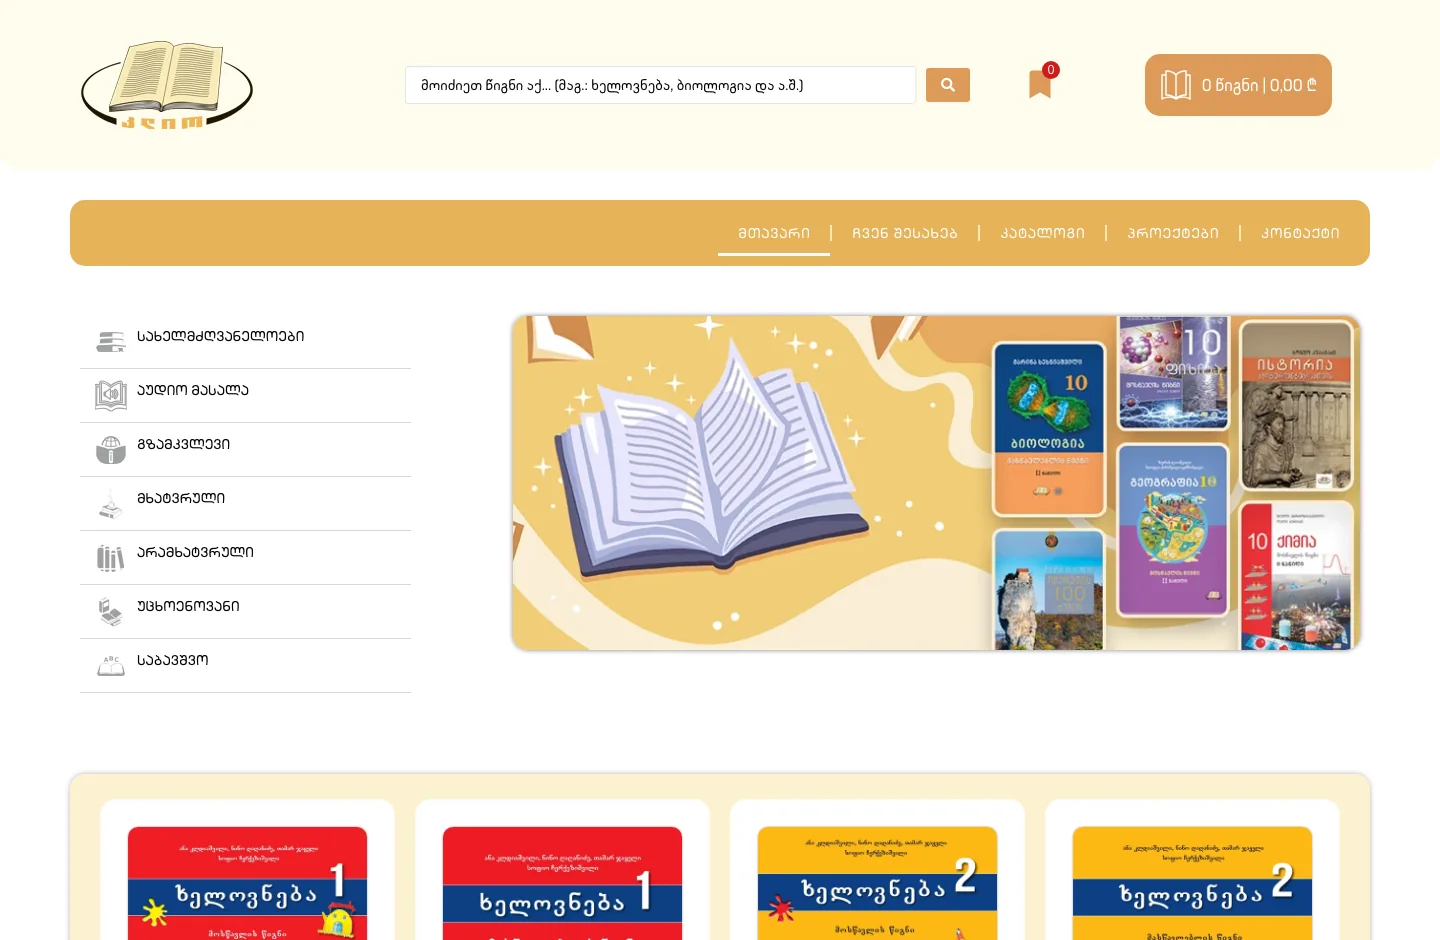The height and width of the screenshot is (940, 1440).
Task: Open the მთავარი menu item
Action: pos(774,233)
